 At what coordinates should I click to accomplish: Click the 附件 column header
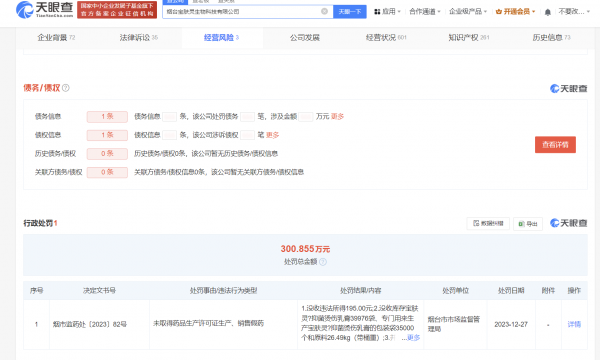548,290
